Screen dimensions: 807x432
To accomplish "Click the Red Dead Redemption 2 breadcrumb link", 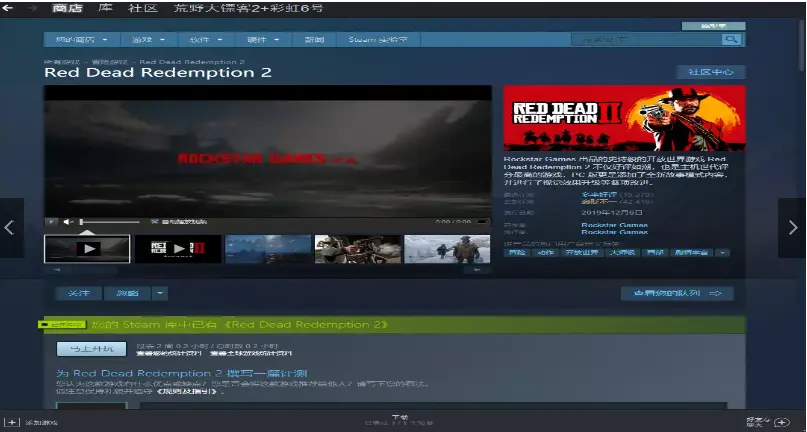I will tap(191, 62).
